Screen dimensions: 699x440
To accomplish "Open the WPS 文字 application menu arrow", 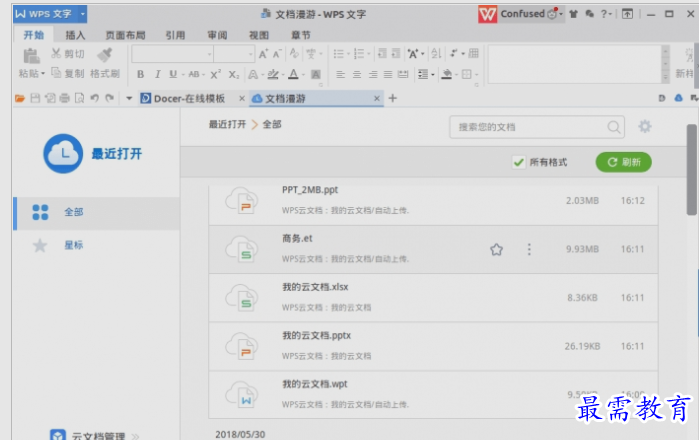I will [x=82, y=14].
